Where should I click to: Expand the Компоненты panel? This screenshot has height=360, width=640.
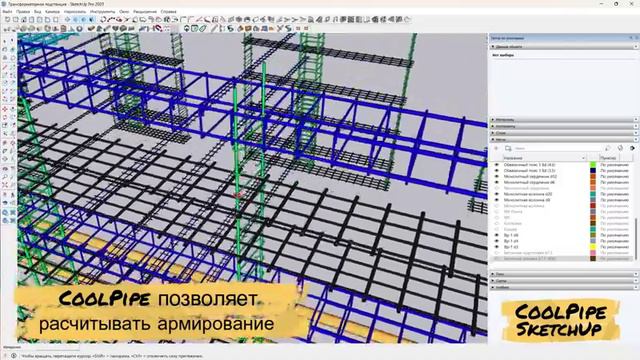[x=564, y=126]
